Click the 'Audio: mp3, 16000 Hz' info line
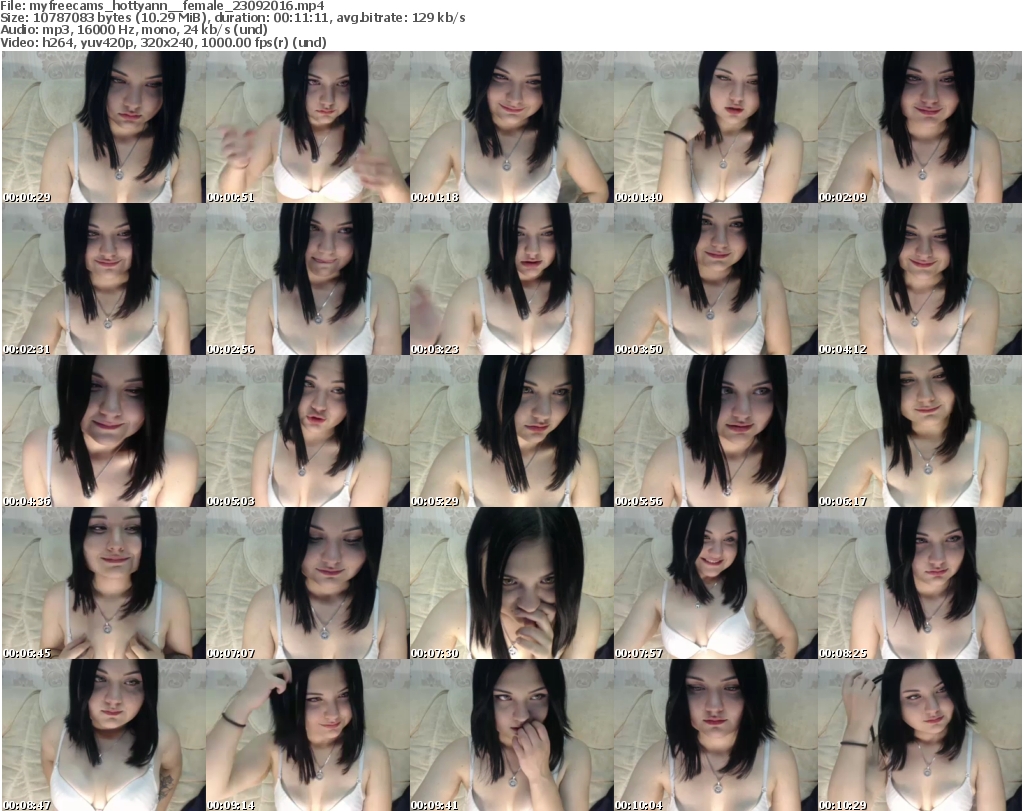 click(x=134, y=30)
